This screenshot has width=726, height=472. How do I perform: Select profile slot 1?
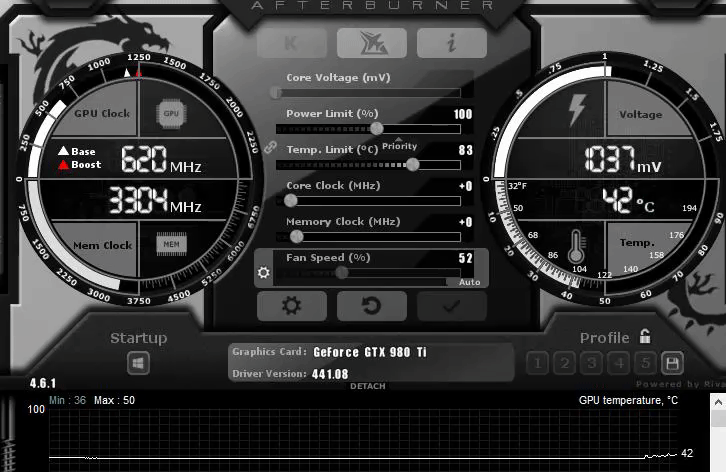(x=538, y=363)
